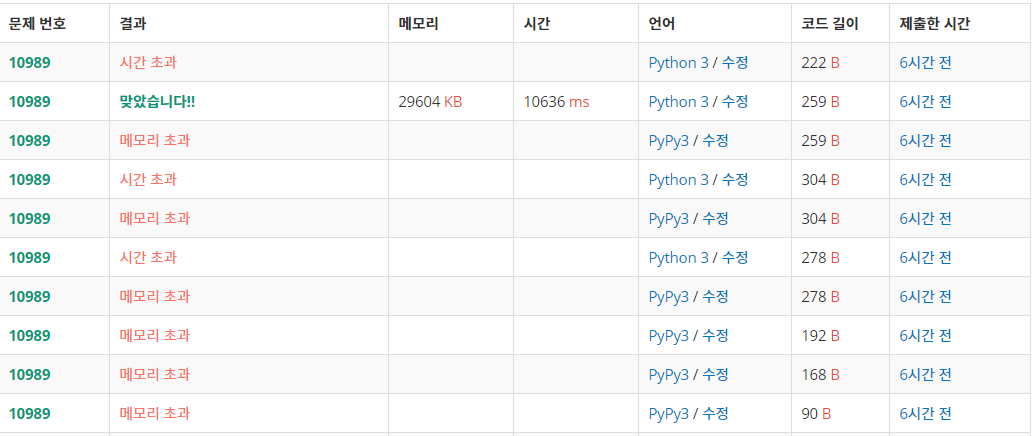Open problem 10989 in the 168 B row
This screenshot has height=436, width=1035.
[x=30, y=375]
